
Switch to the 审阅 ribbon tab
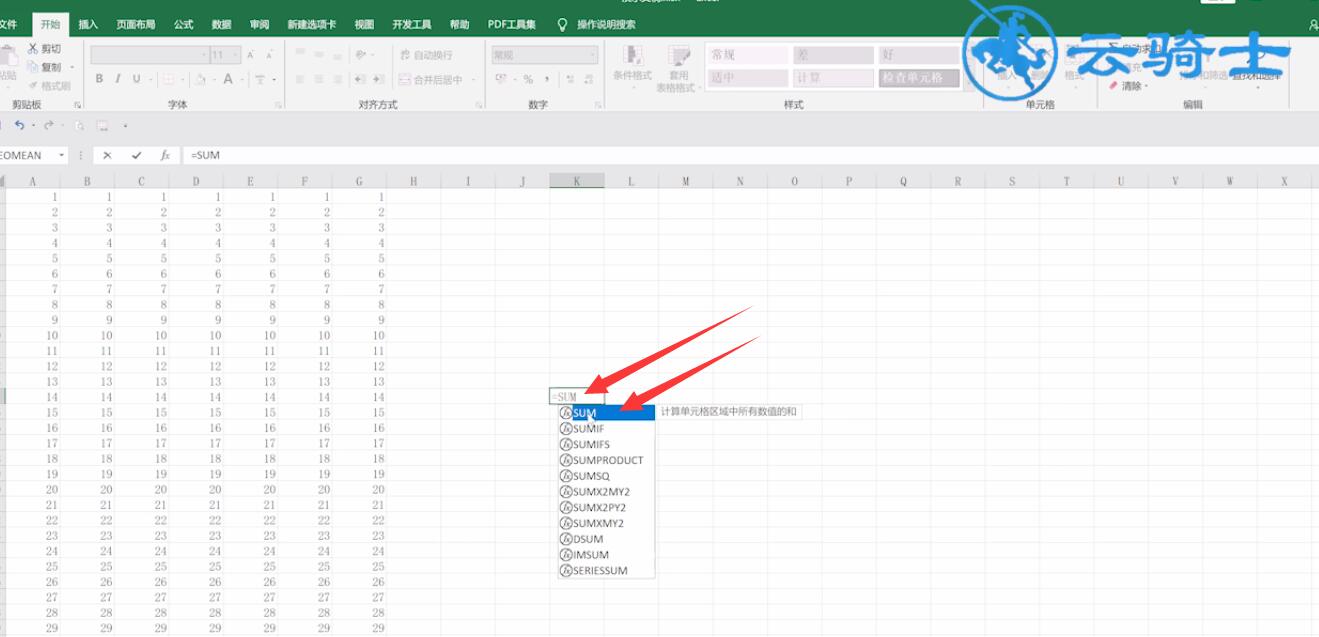tap(259, 24)
